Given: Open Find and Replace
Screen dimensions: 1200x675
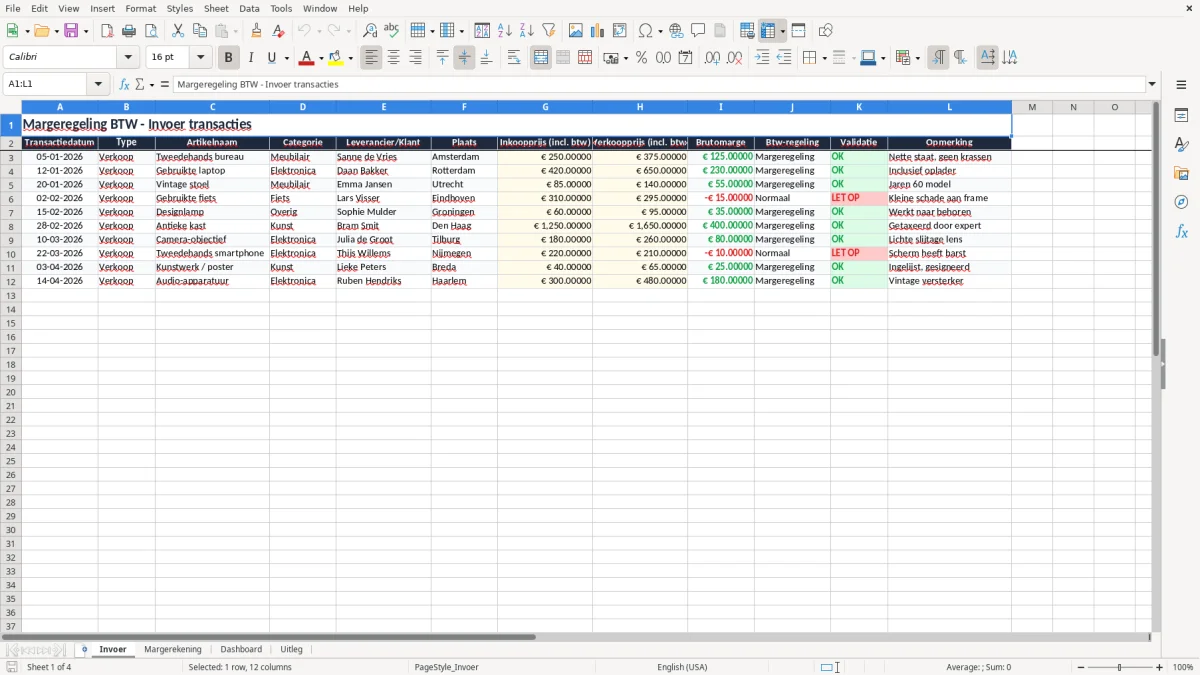Looking at the screenshot, I should [x=370, y=31].
